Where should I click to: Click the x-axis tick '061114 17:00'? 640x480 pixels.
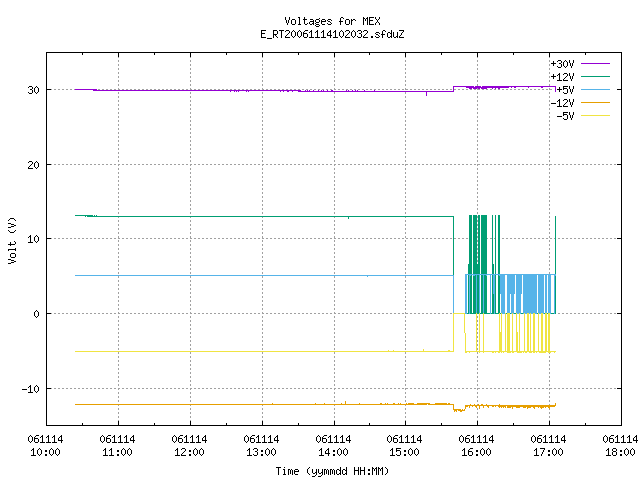[549, 446]
